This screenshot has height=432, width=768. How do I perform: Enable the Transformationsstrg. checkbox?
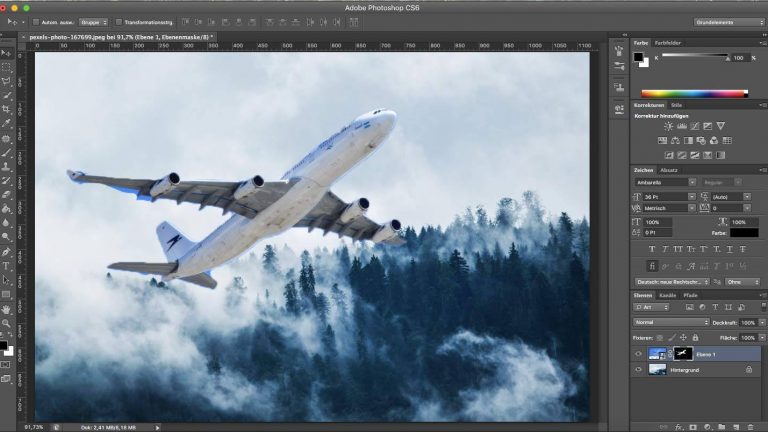(x=117, y=21)
